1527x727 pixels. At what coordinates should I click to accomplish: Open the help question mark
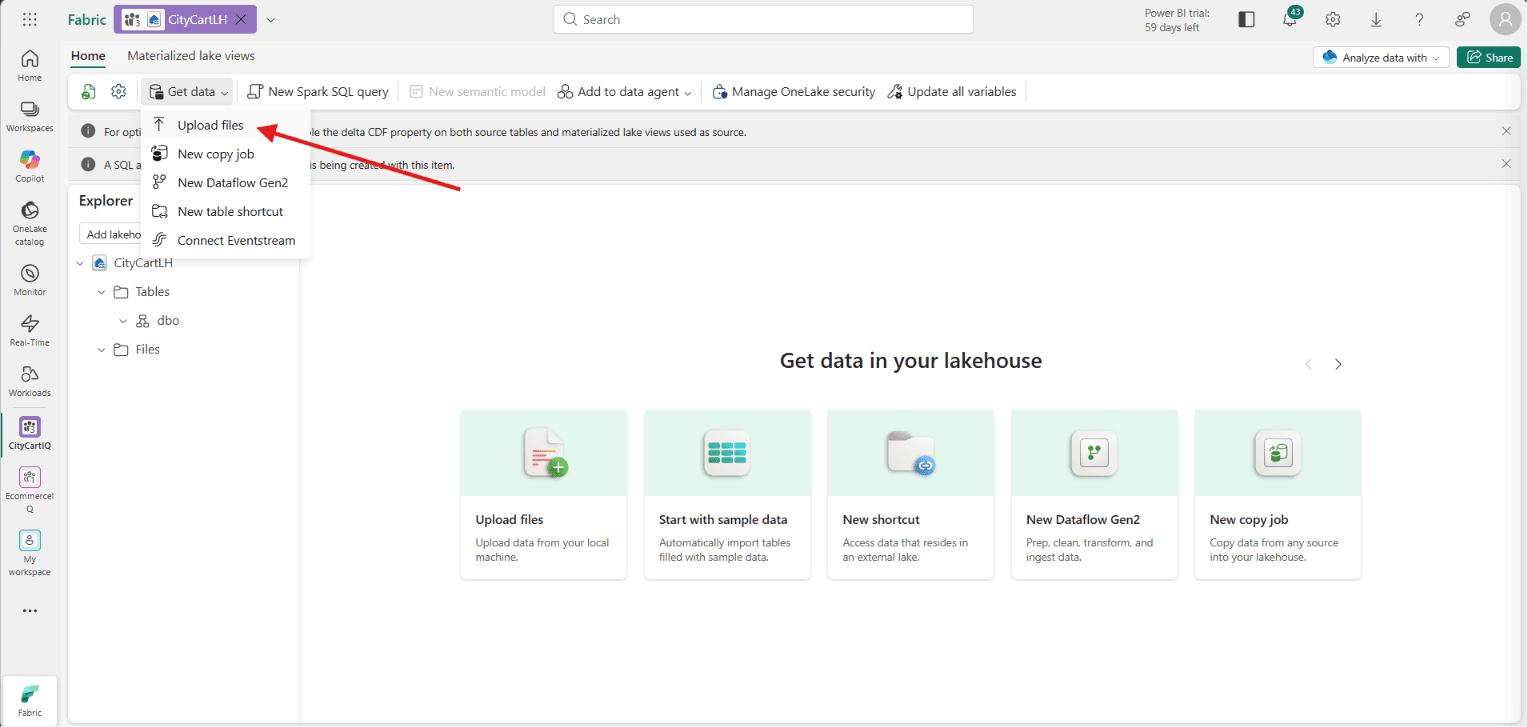click(1419, 19)
